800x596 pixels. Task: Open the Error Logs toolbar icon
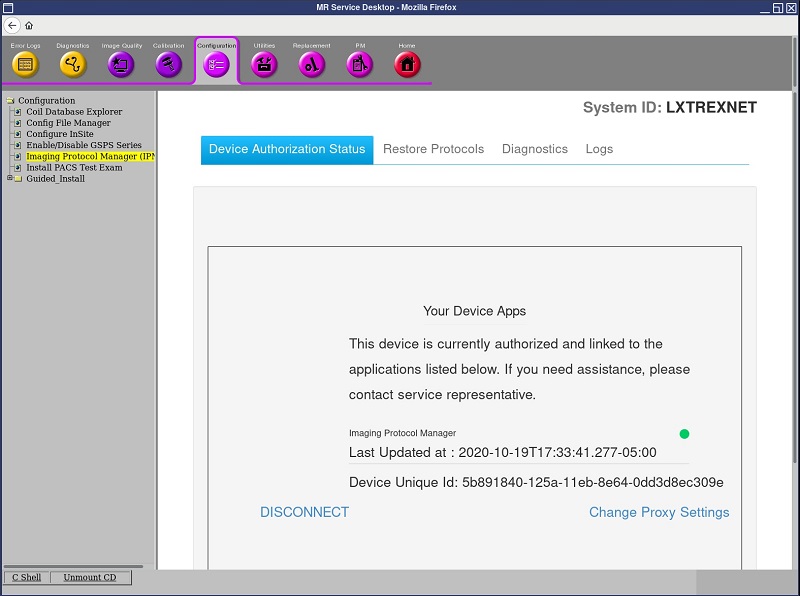26,64
